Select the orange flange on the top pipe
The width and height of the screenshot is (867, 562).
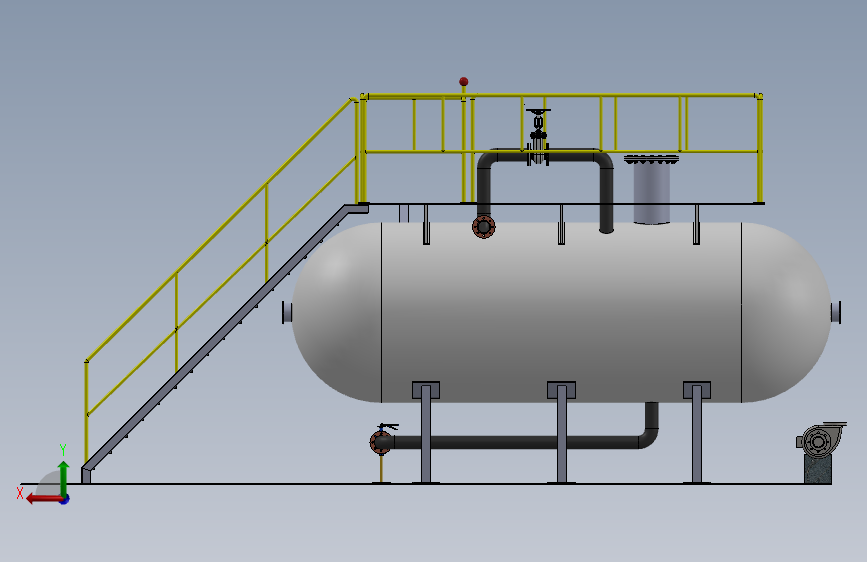pyautogui.click(x=484, y=227)
